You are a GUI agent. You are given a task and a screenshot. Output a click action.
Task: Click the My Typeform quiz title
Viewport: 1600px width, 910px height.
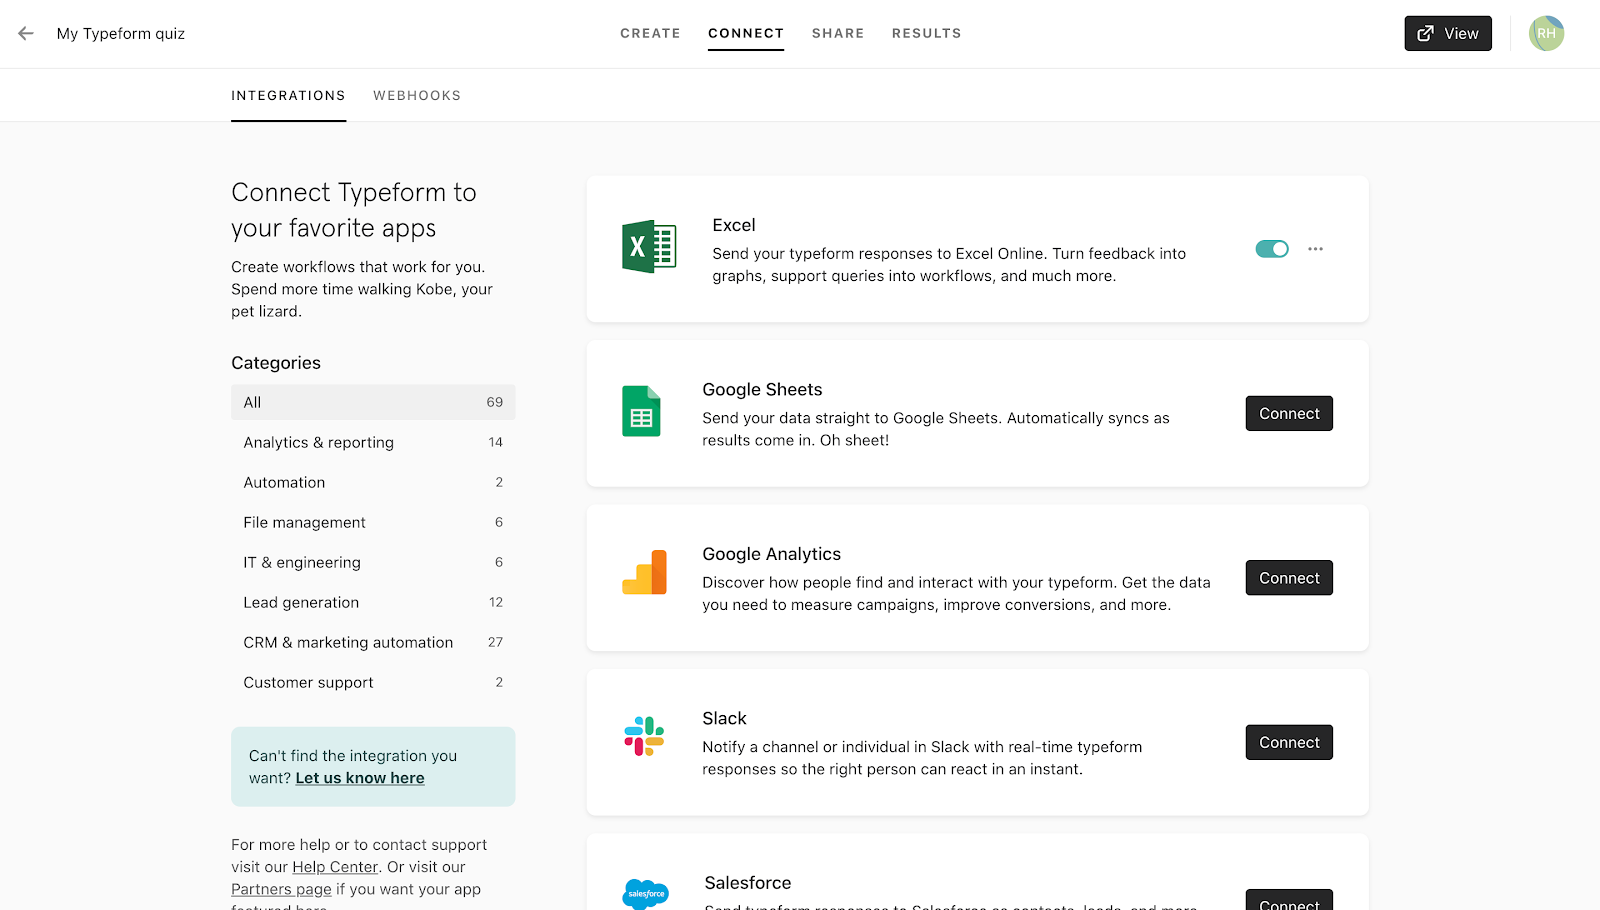coord(121,33)
